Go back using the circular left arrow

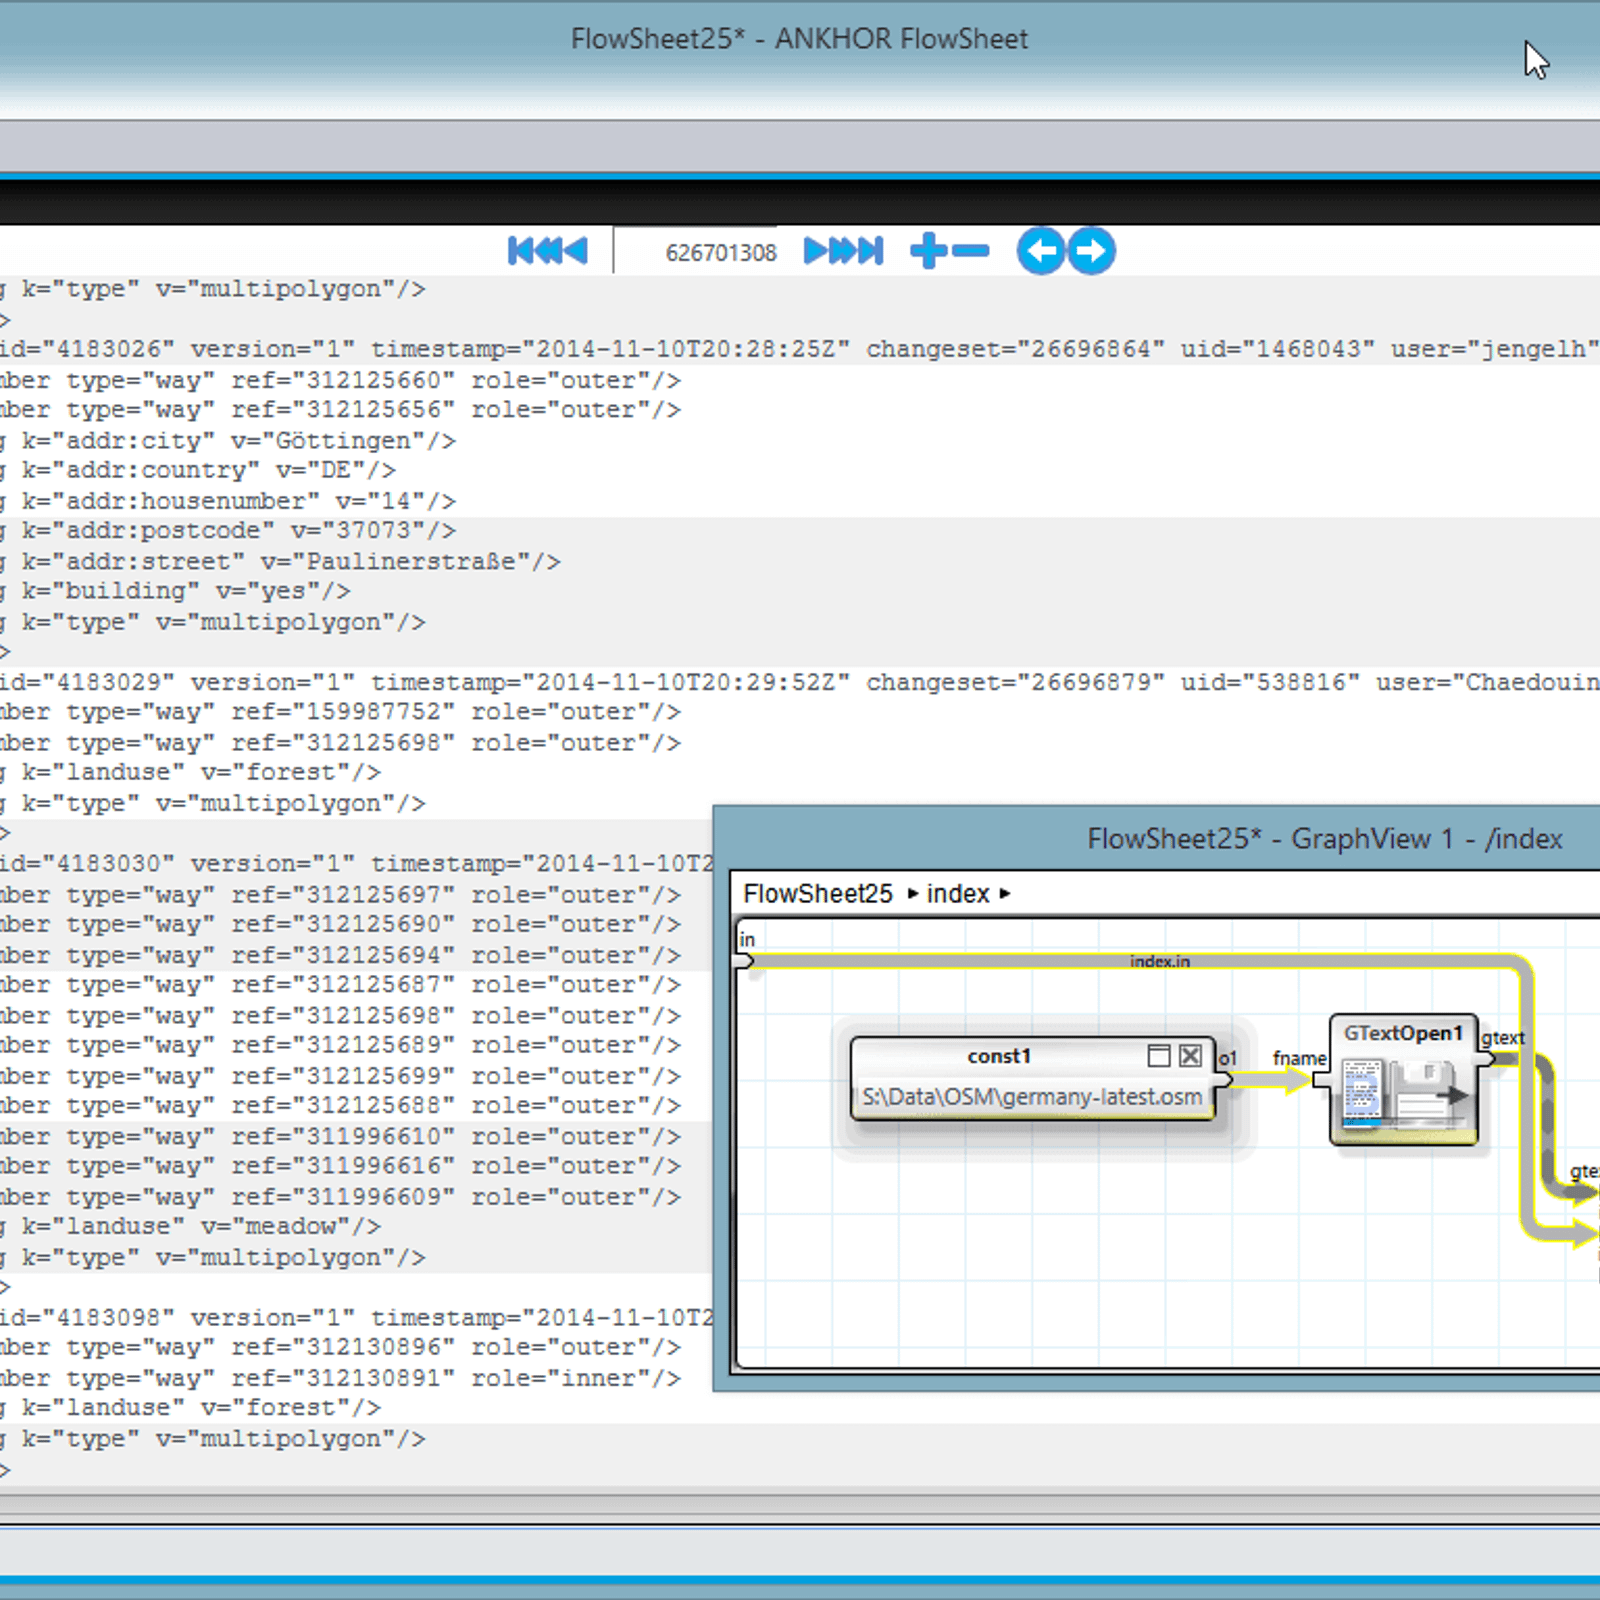pos(1041,250)
